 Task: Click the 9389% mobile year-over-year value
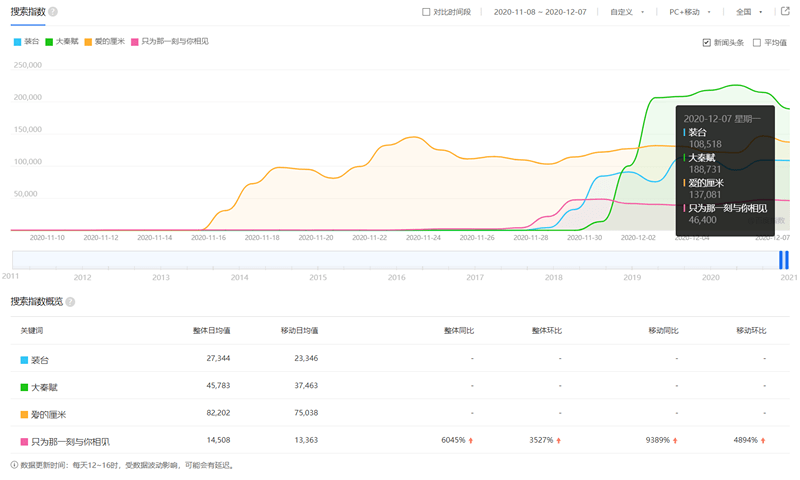coord(658,440)
